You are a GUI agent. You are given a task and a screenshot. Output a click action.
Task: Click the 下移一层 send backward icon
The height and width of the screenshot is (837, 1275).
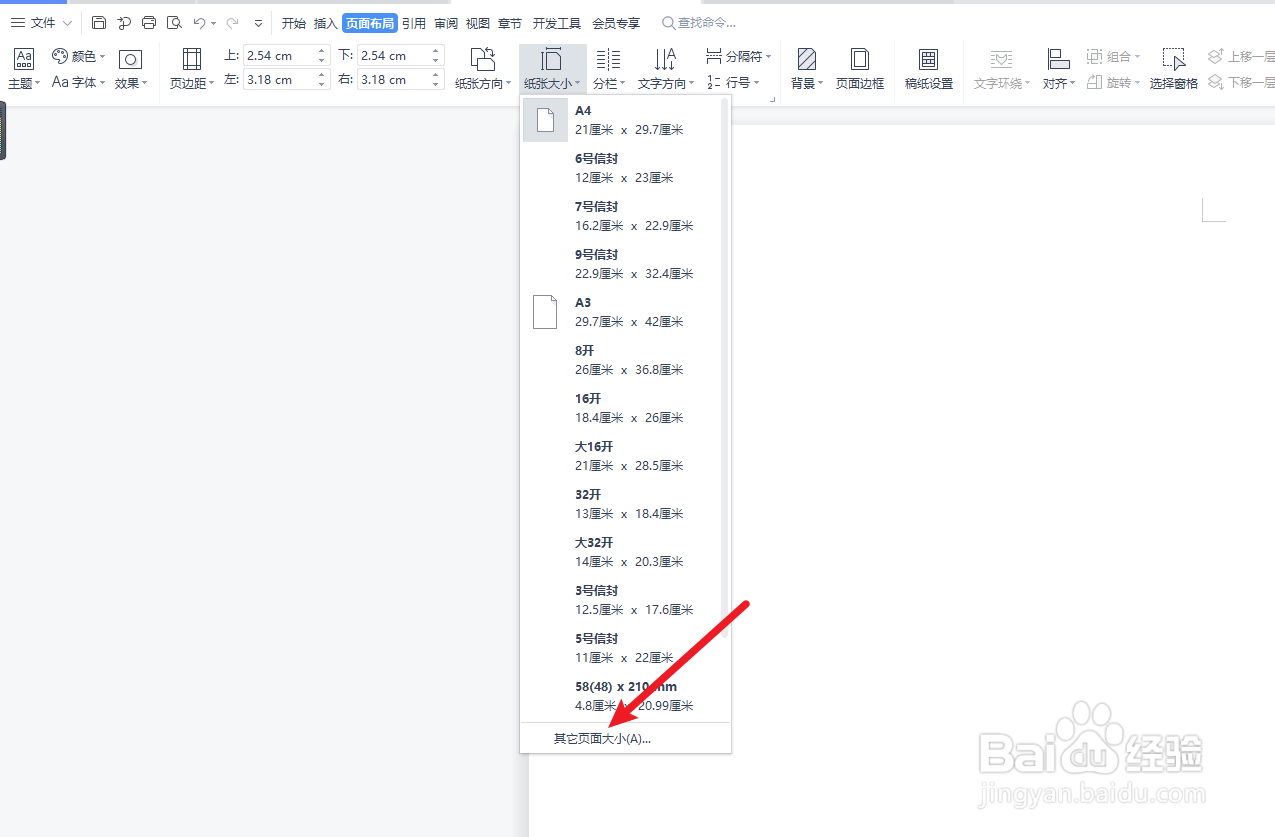click(x=1216, y=82)
